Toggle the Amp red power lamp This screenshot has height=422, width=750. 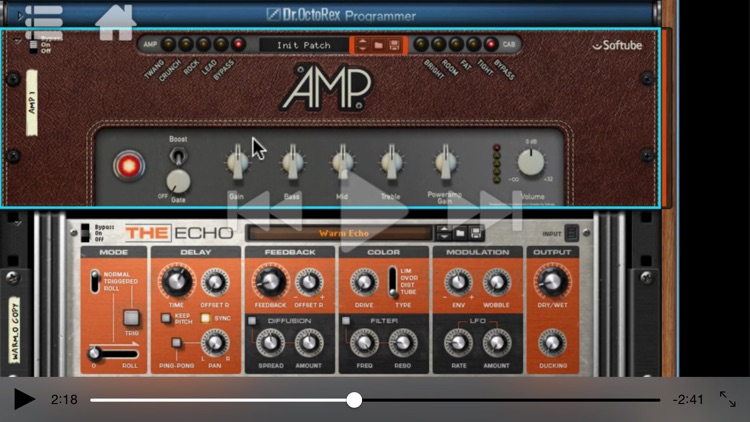point(129,166)
